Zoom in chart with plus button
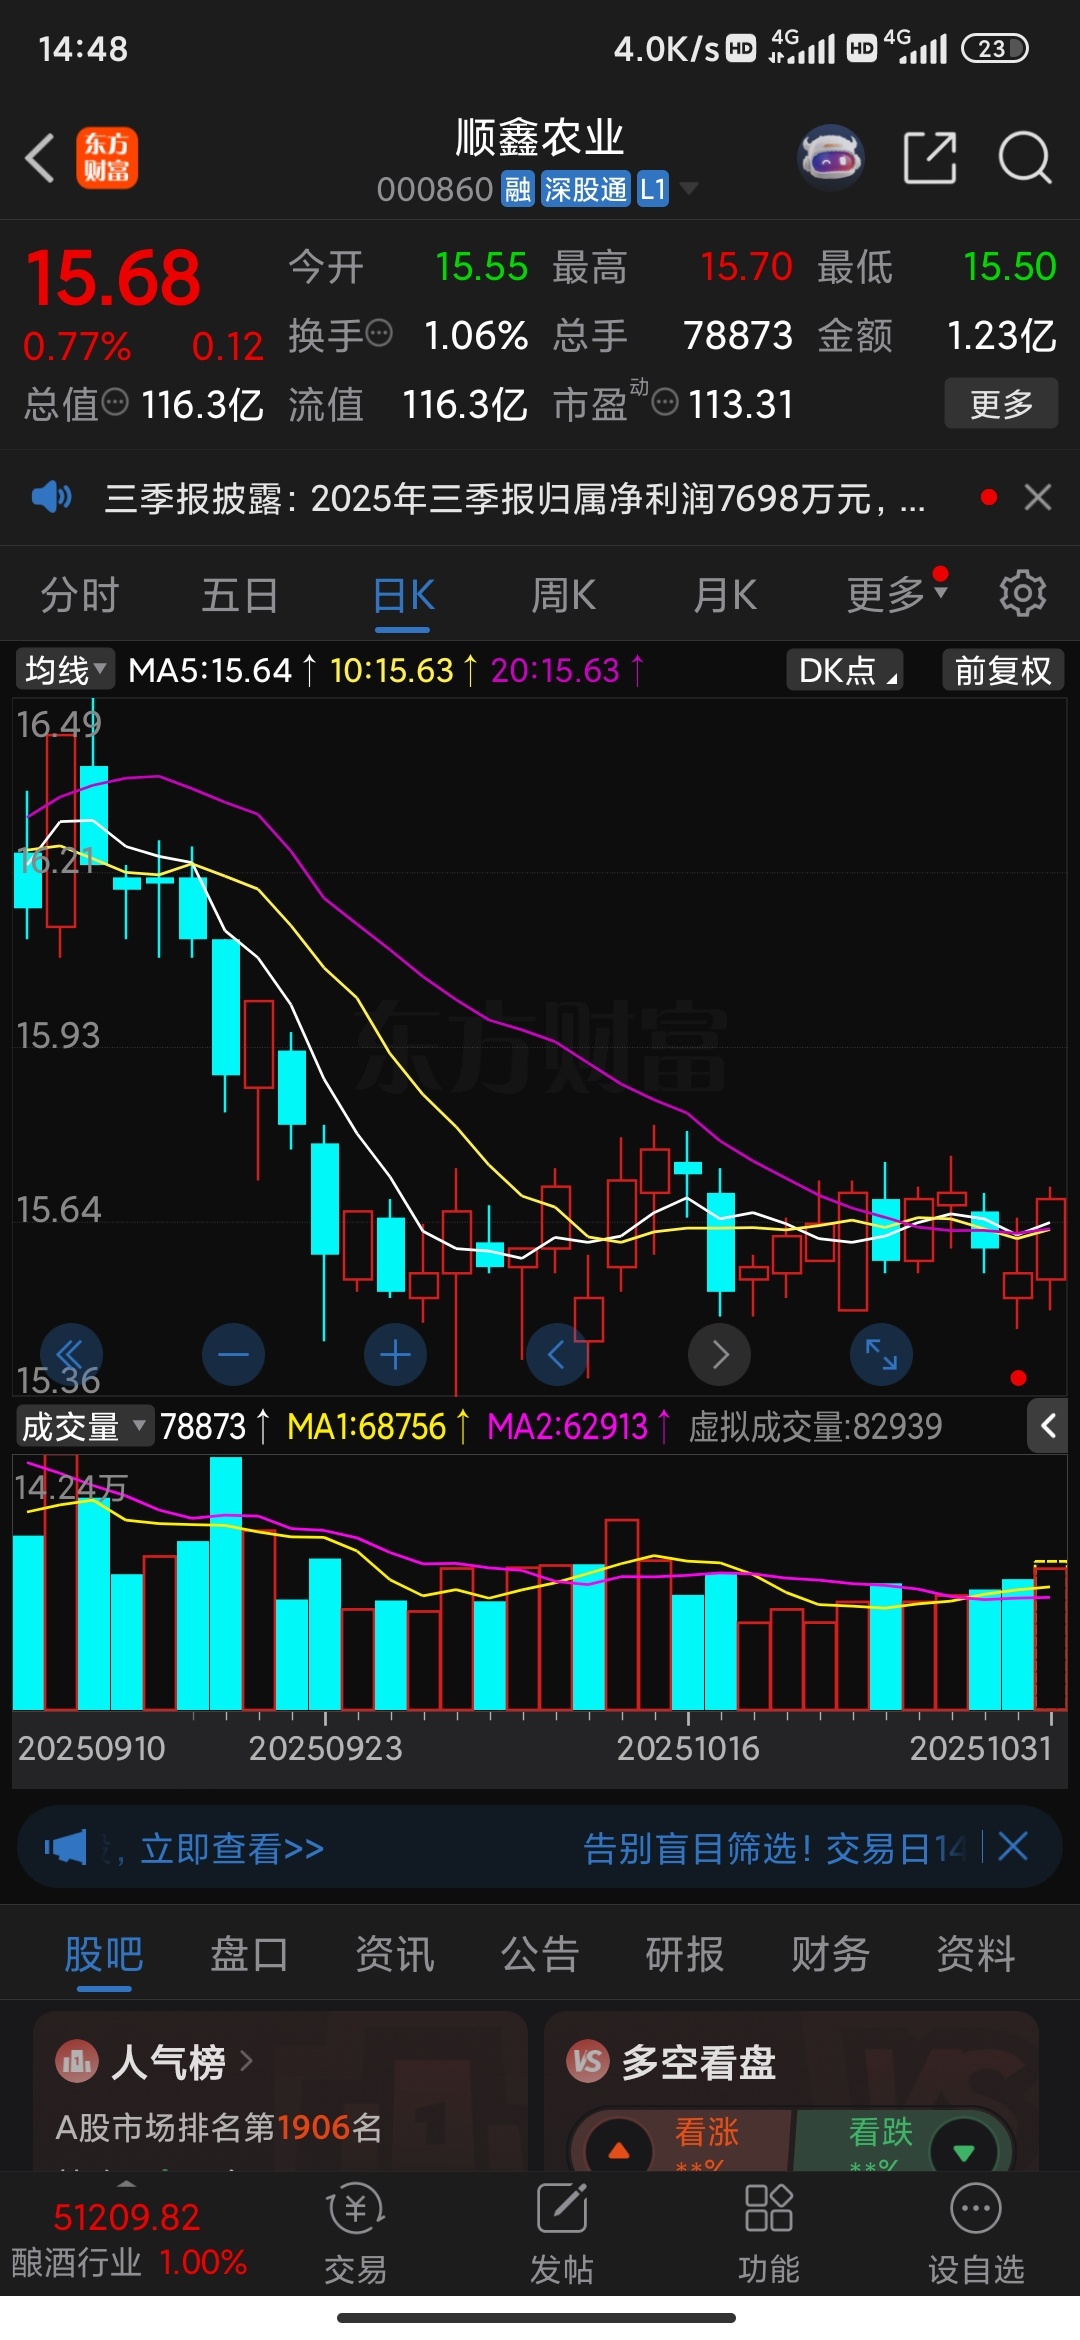Screen dimensions: 1080x2340 [x=395, y=1355]
